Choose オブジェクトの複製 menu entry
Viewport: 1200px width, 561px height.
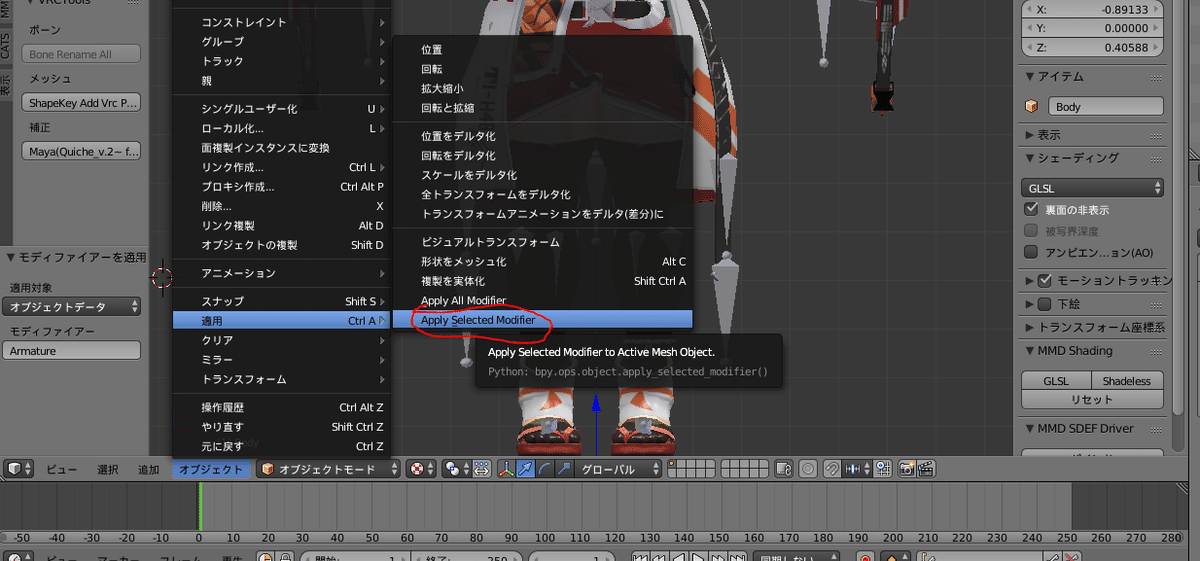(x=281, y=245)
